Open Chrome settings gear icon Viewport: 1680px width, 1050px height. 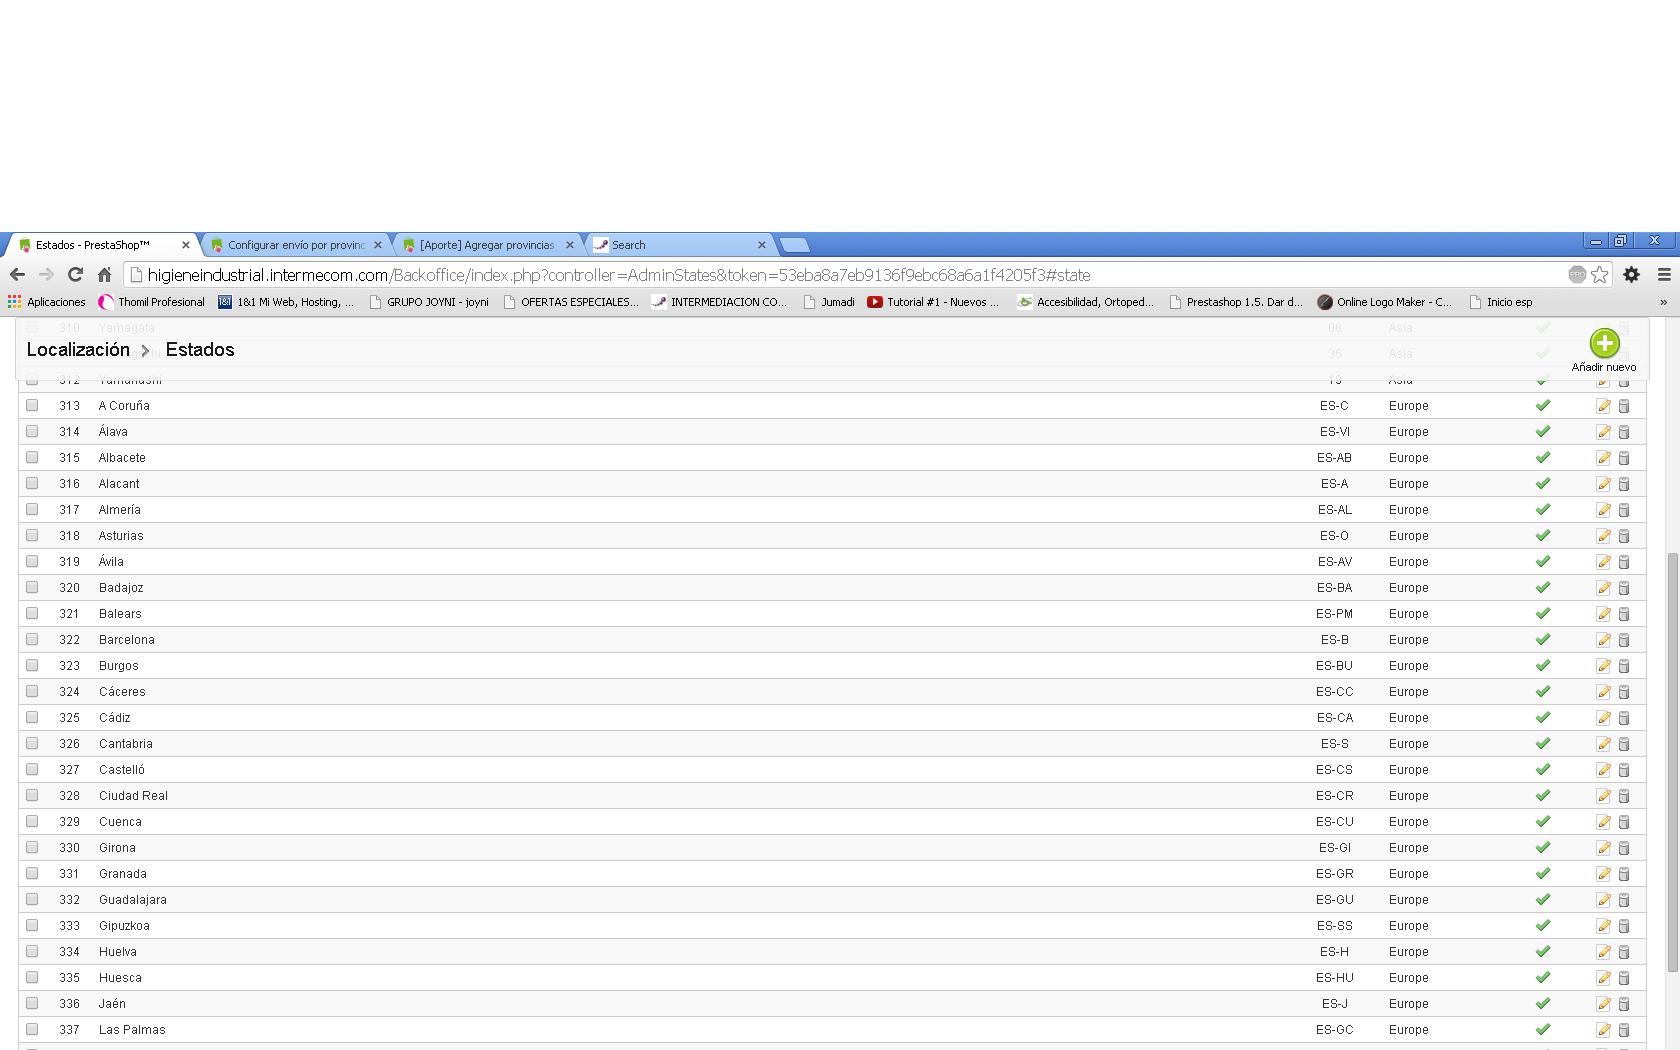(x=1631, y=274)
